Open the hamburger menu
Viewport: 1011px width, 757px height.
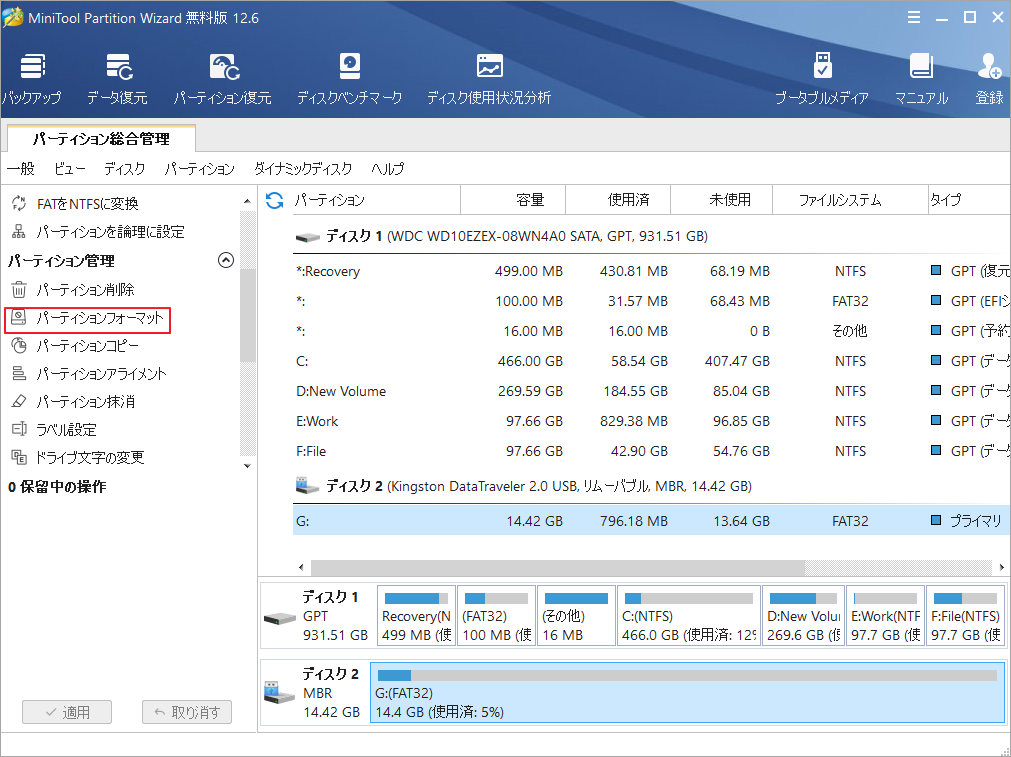click(x=915, y=17)
